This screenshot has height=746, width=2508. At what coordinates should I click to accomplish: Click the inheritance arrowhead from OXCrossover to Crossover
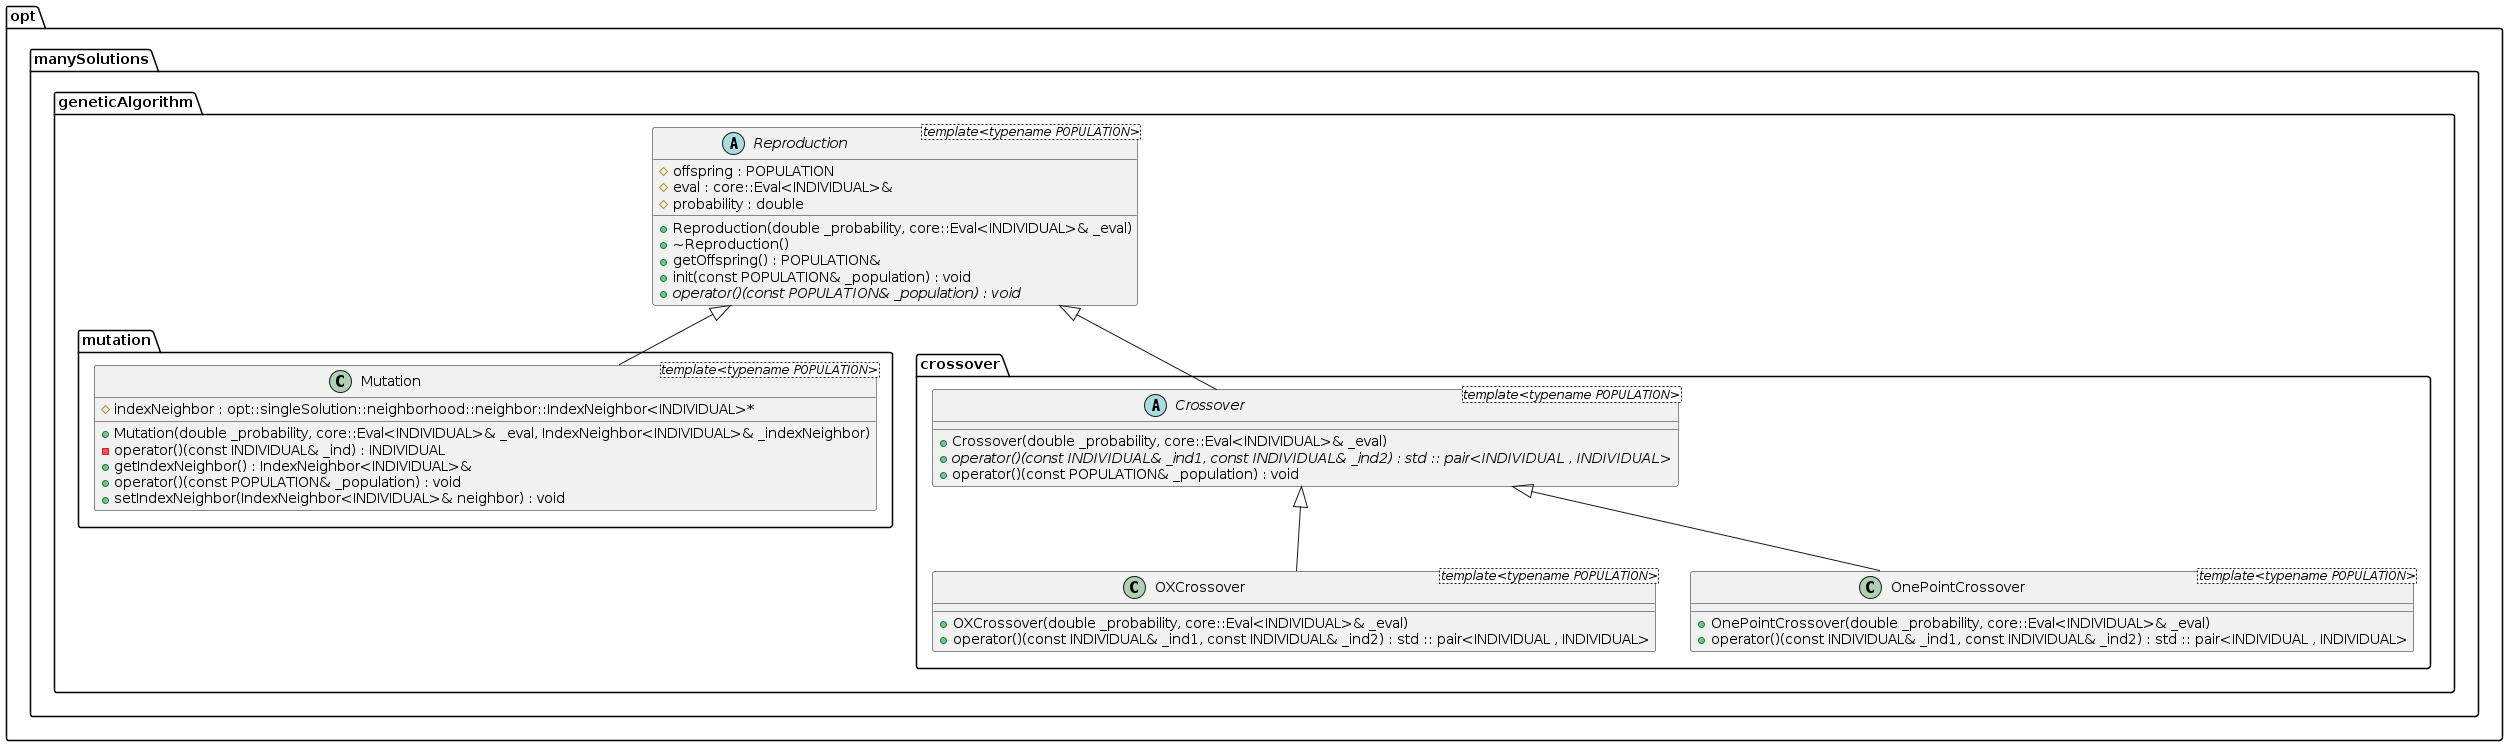(x=1300, y=497)
